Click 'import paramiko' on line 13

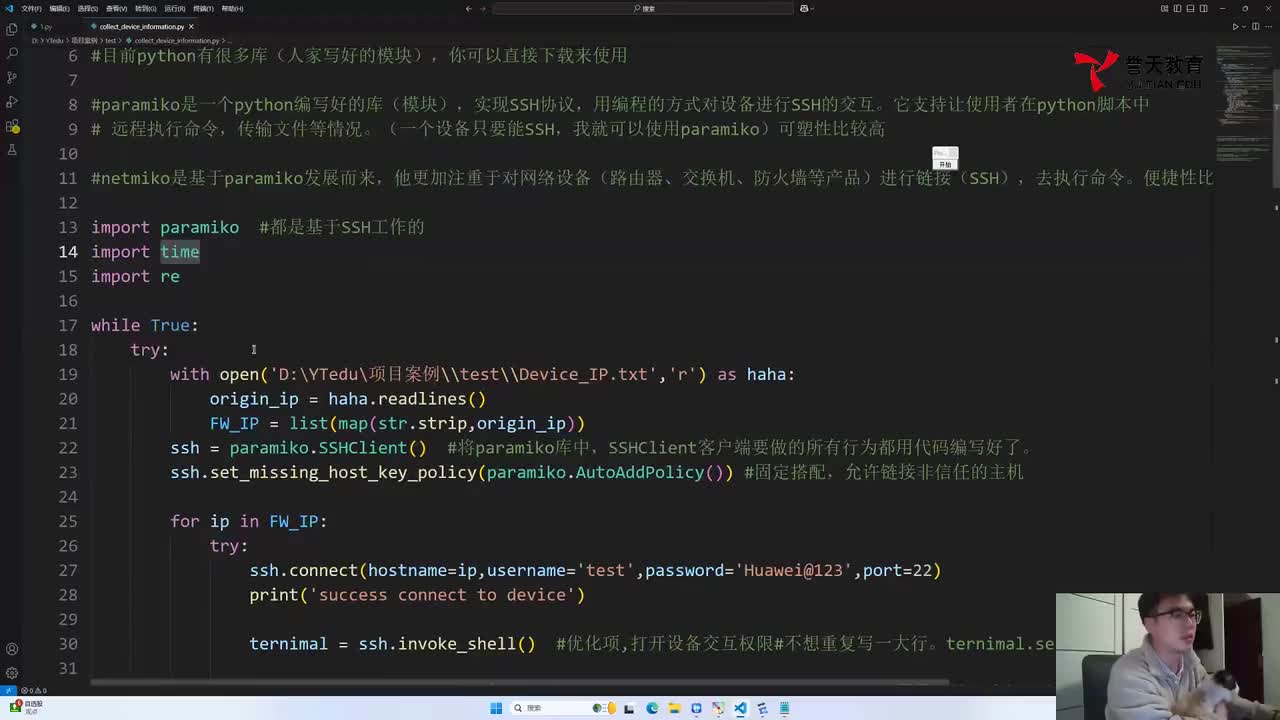click(x=165, y=227)
